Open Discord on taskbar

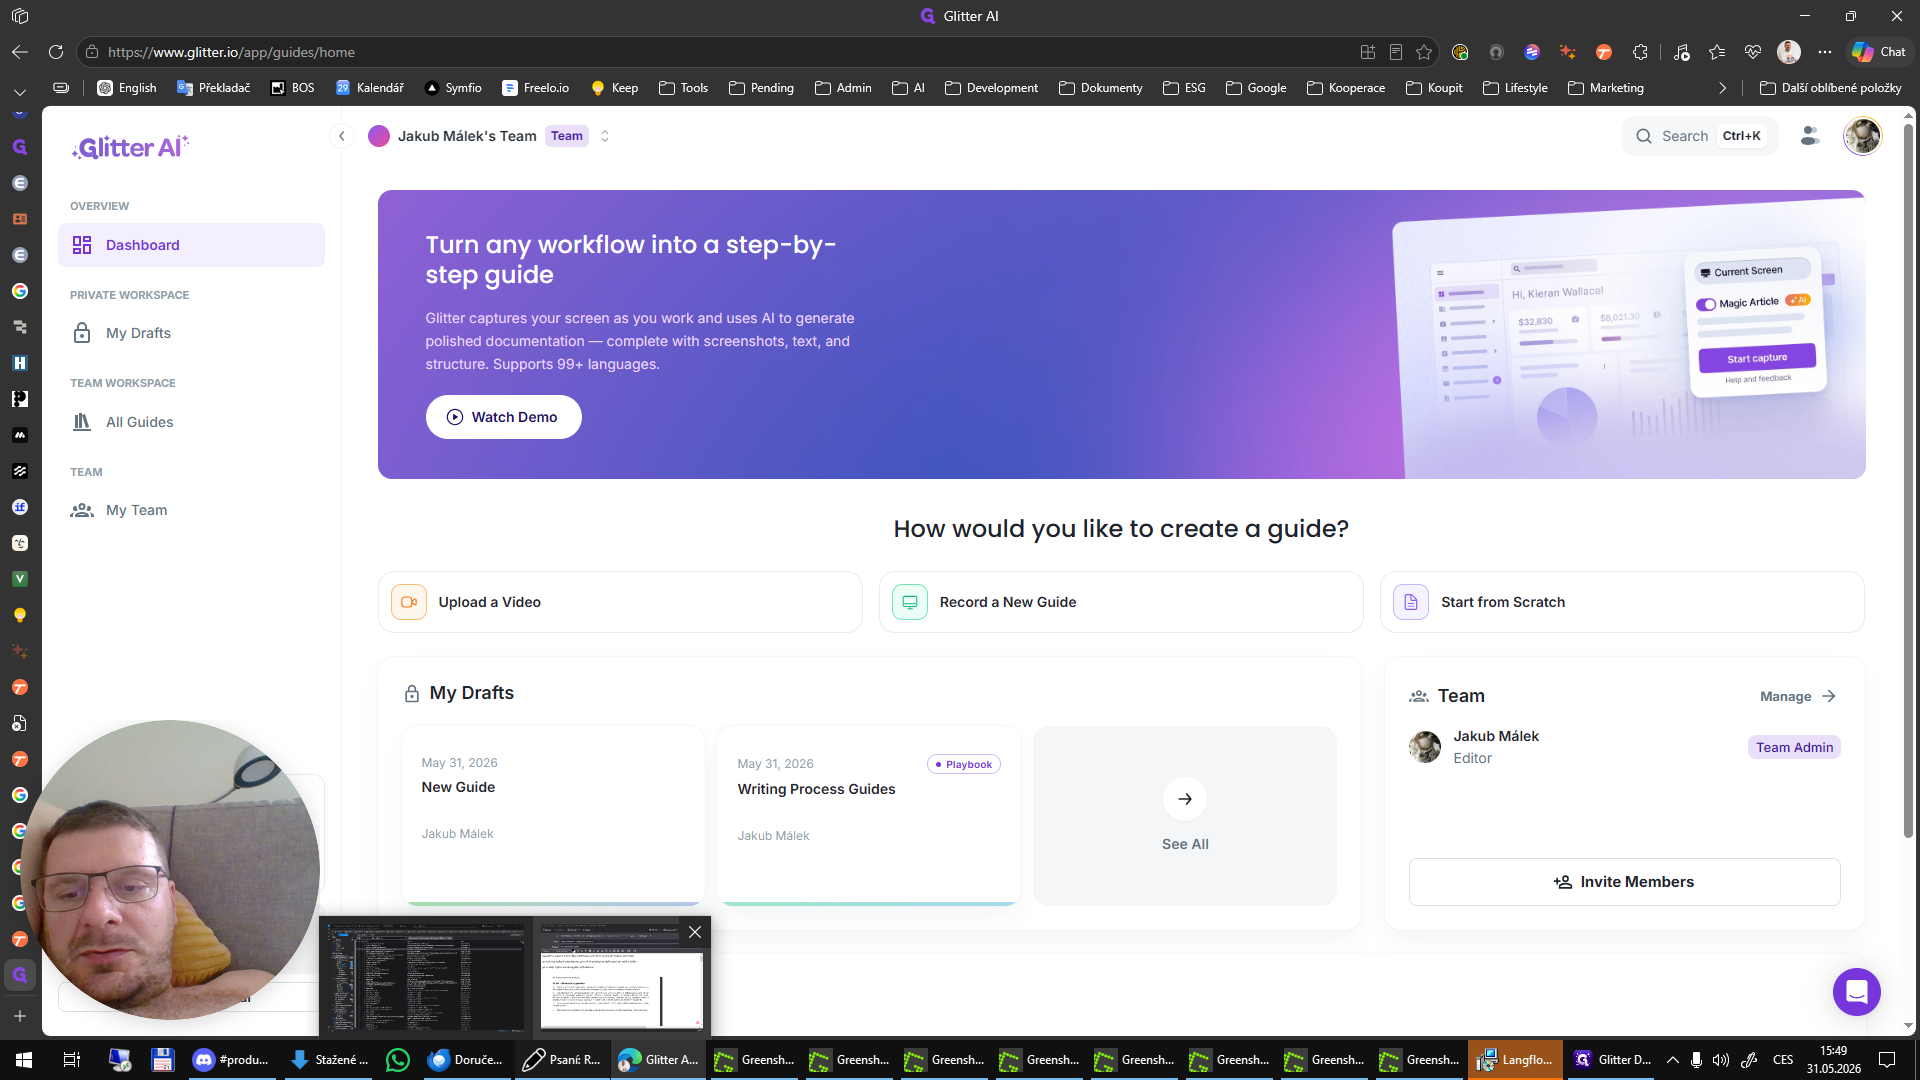(232, 1060)
